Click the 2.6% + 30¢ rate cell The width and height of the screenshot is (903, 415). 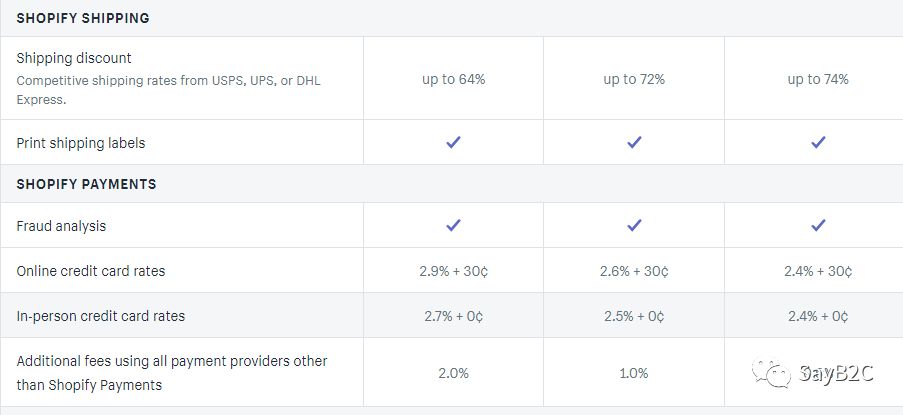click(x=634, y=271)
